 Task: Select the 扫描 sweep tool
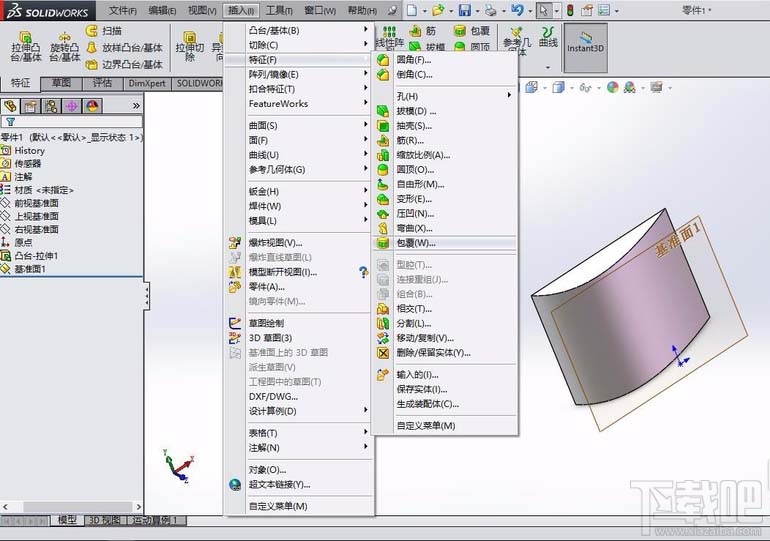[104, 30]
